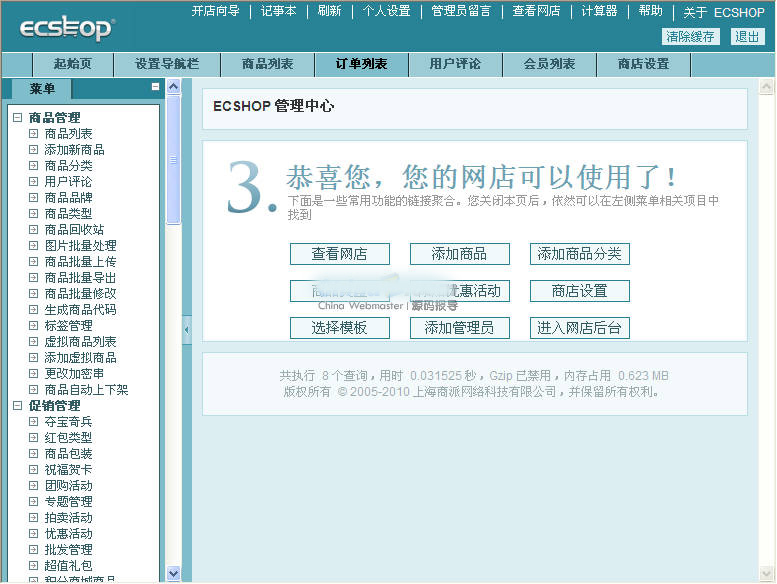The image size is (777, 584).
Task: Open the 会员列表 tab
Action: pos(549,64)
